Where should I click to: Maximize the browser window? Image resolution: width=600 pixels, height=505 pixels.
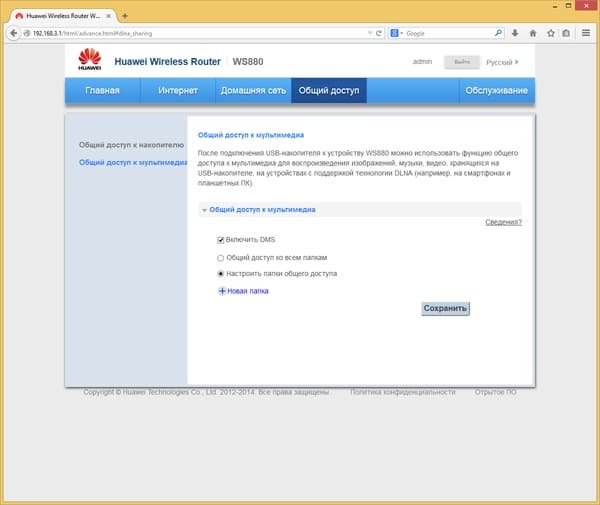click(569, 5)
